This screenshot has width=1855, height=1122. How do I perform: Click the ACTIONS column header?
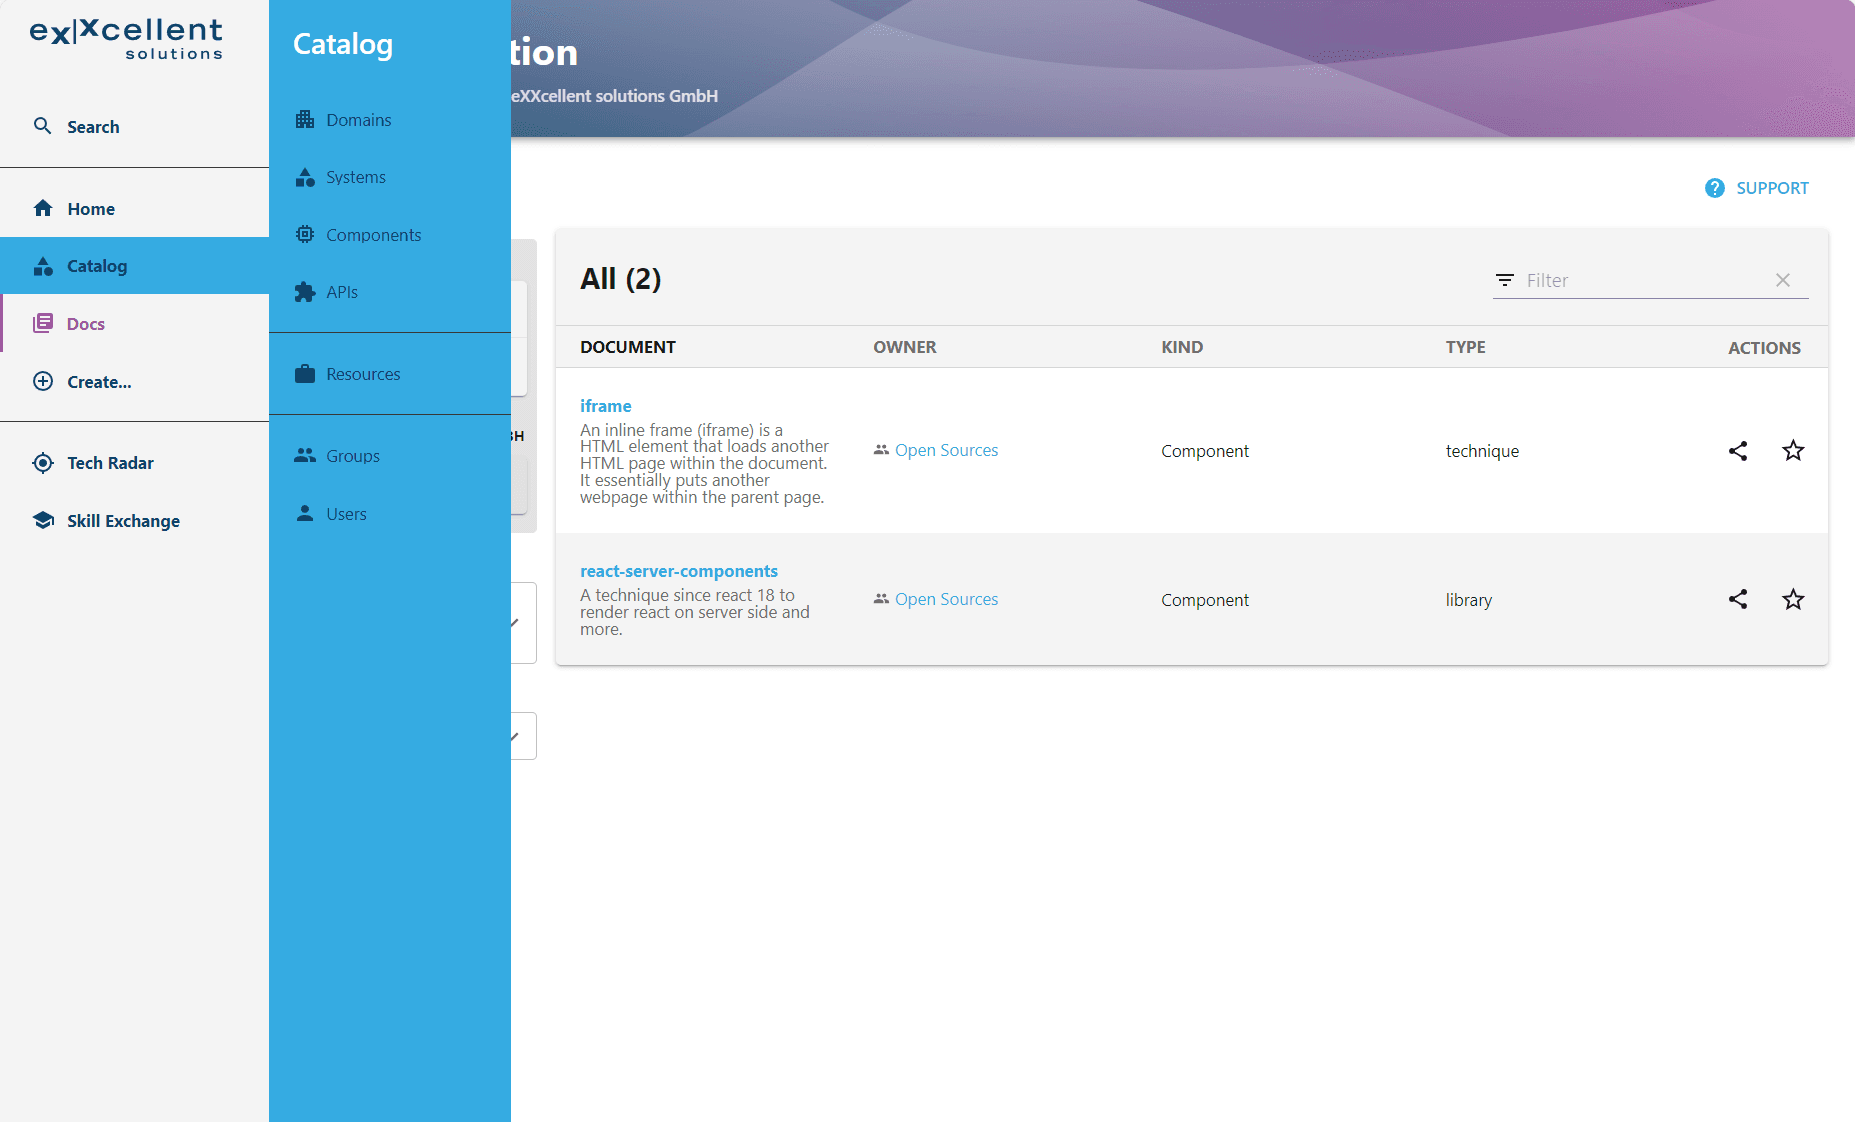pos(1764,348)
